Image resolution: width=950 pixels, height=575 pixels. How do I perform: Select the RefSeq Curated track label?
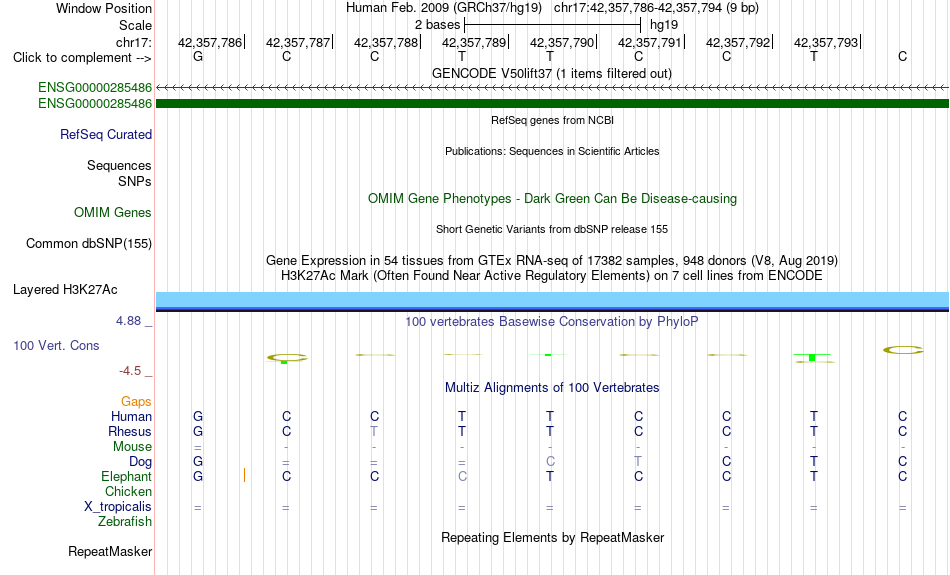coord(105,135)
